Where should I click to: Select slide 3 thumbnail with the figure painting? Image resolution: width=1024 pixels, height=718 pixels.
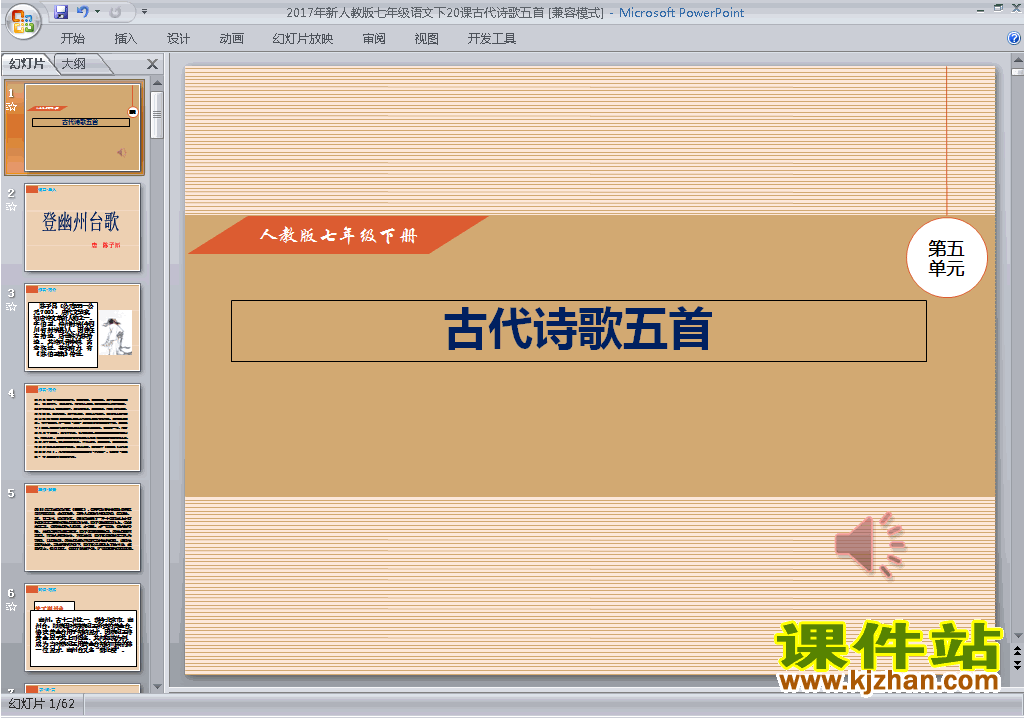[x=82, y=327]
